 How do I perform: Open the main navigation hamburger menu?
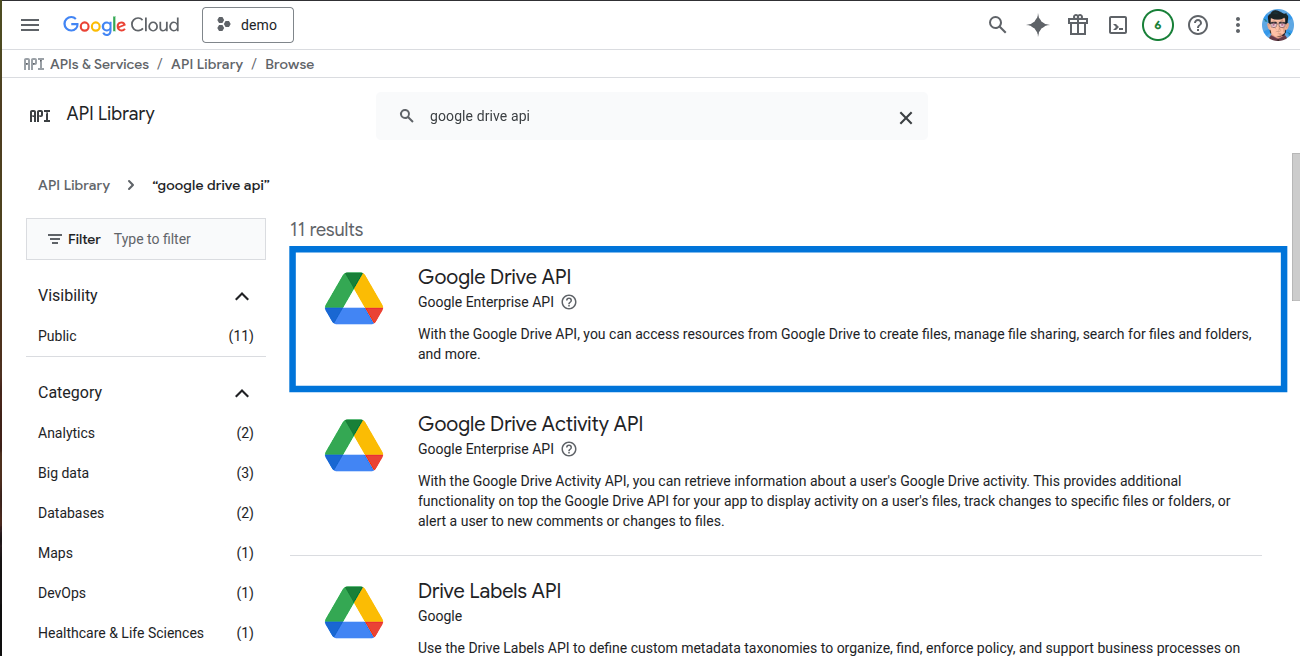30,25
